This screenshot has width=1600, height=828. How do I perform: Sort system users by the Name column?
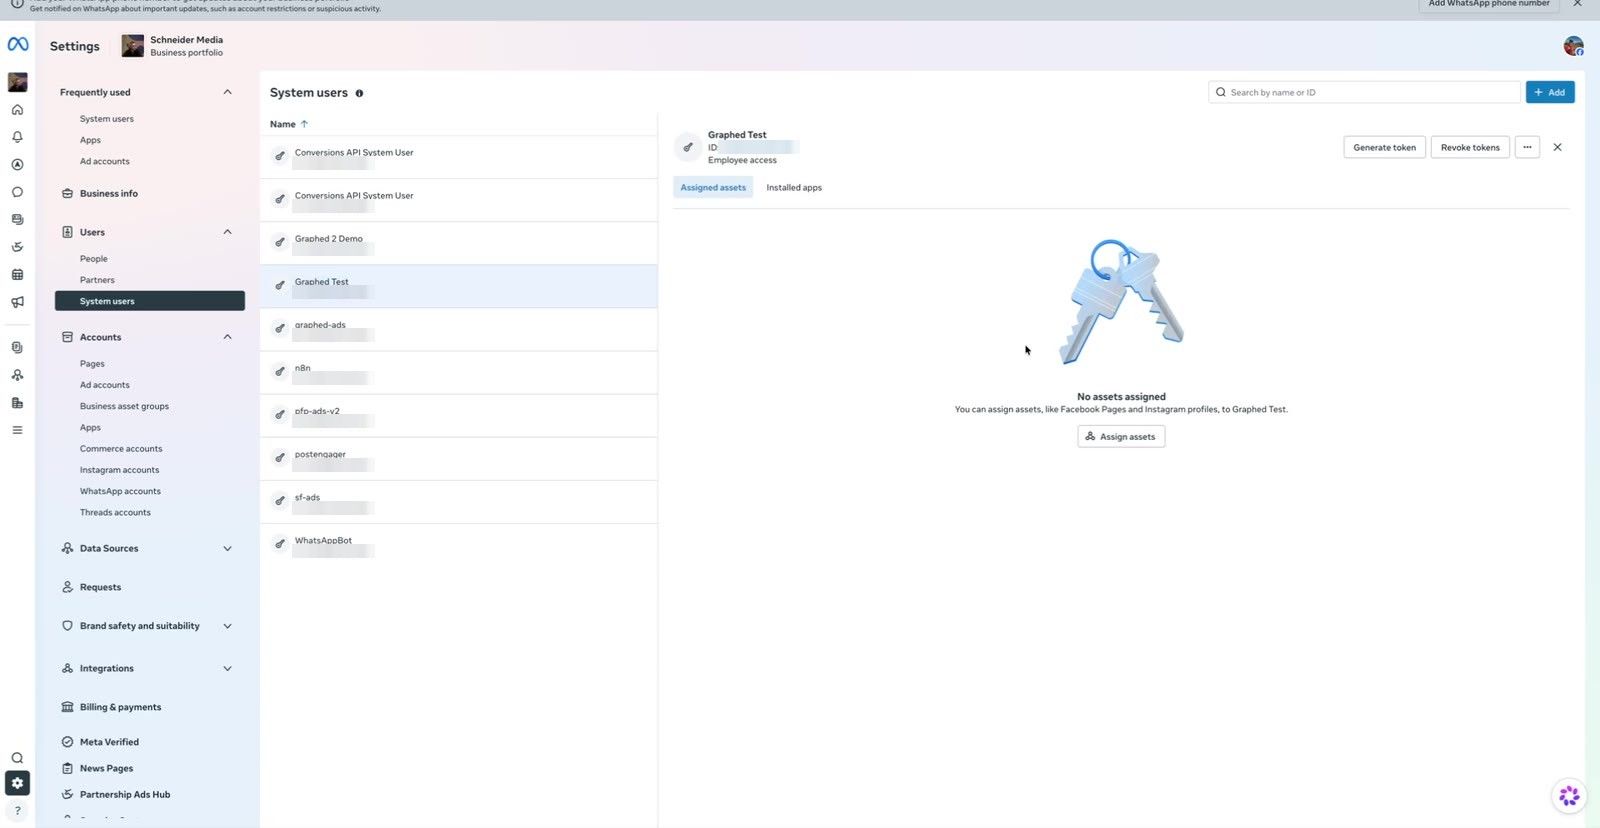[288, 124]
